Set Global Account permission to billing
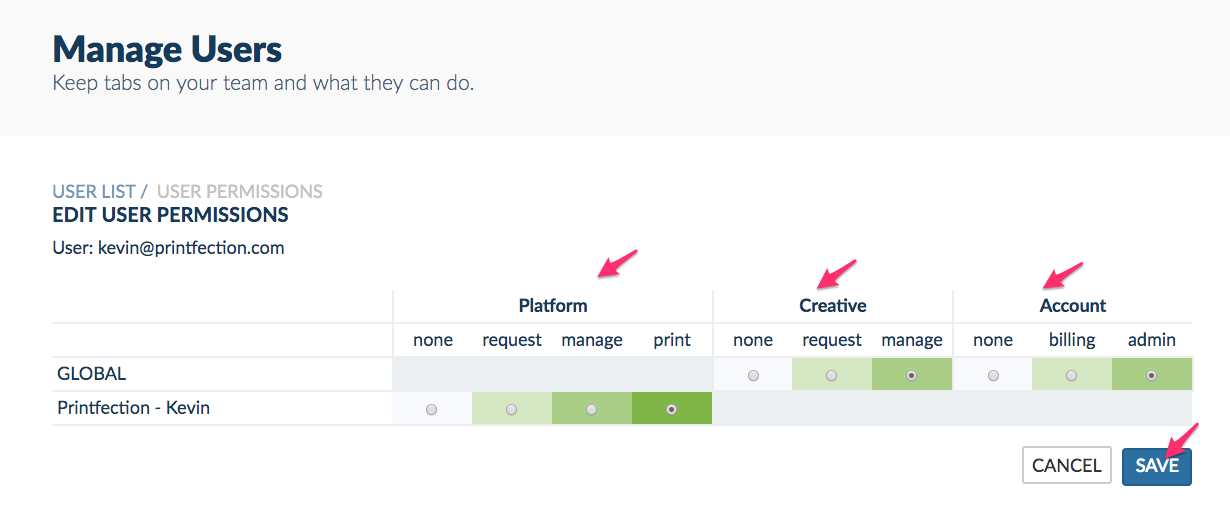Screen dimensions: 1230x530 coord(1072,375)
